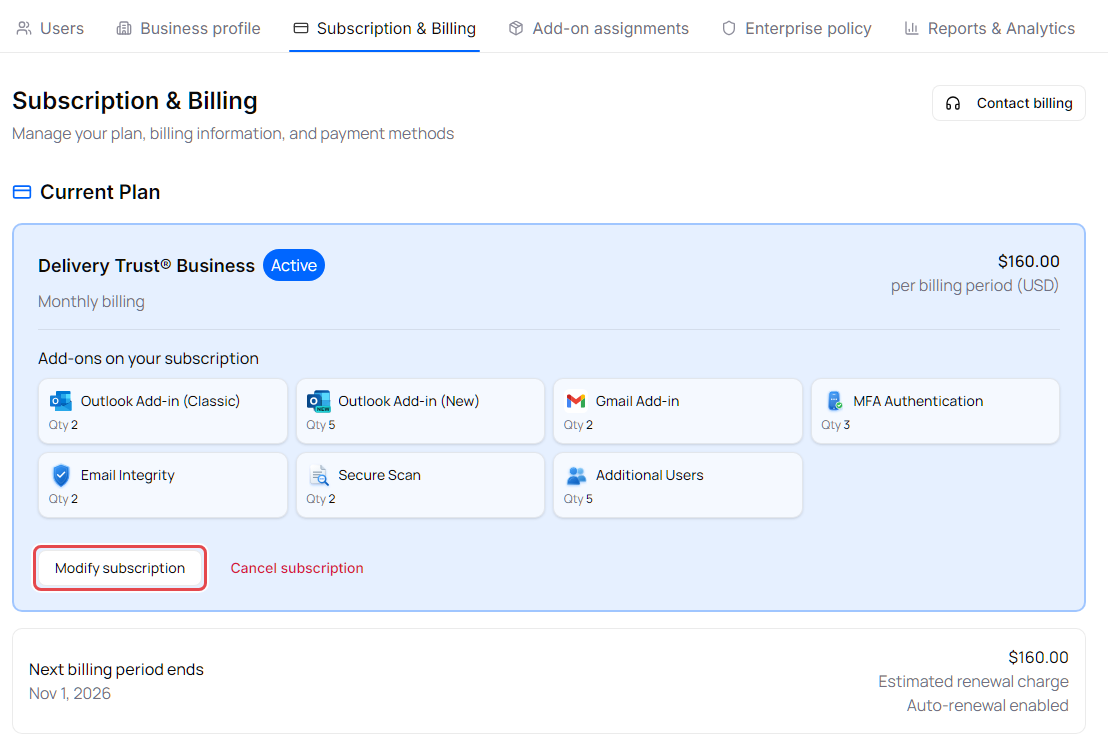Click the per billing period (USD) text
The width and height of the screenshot is (1108, 746).
pos(974,285)
